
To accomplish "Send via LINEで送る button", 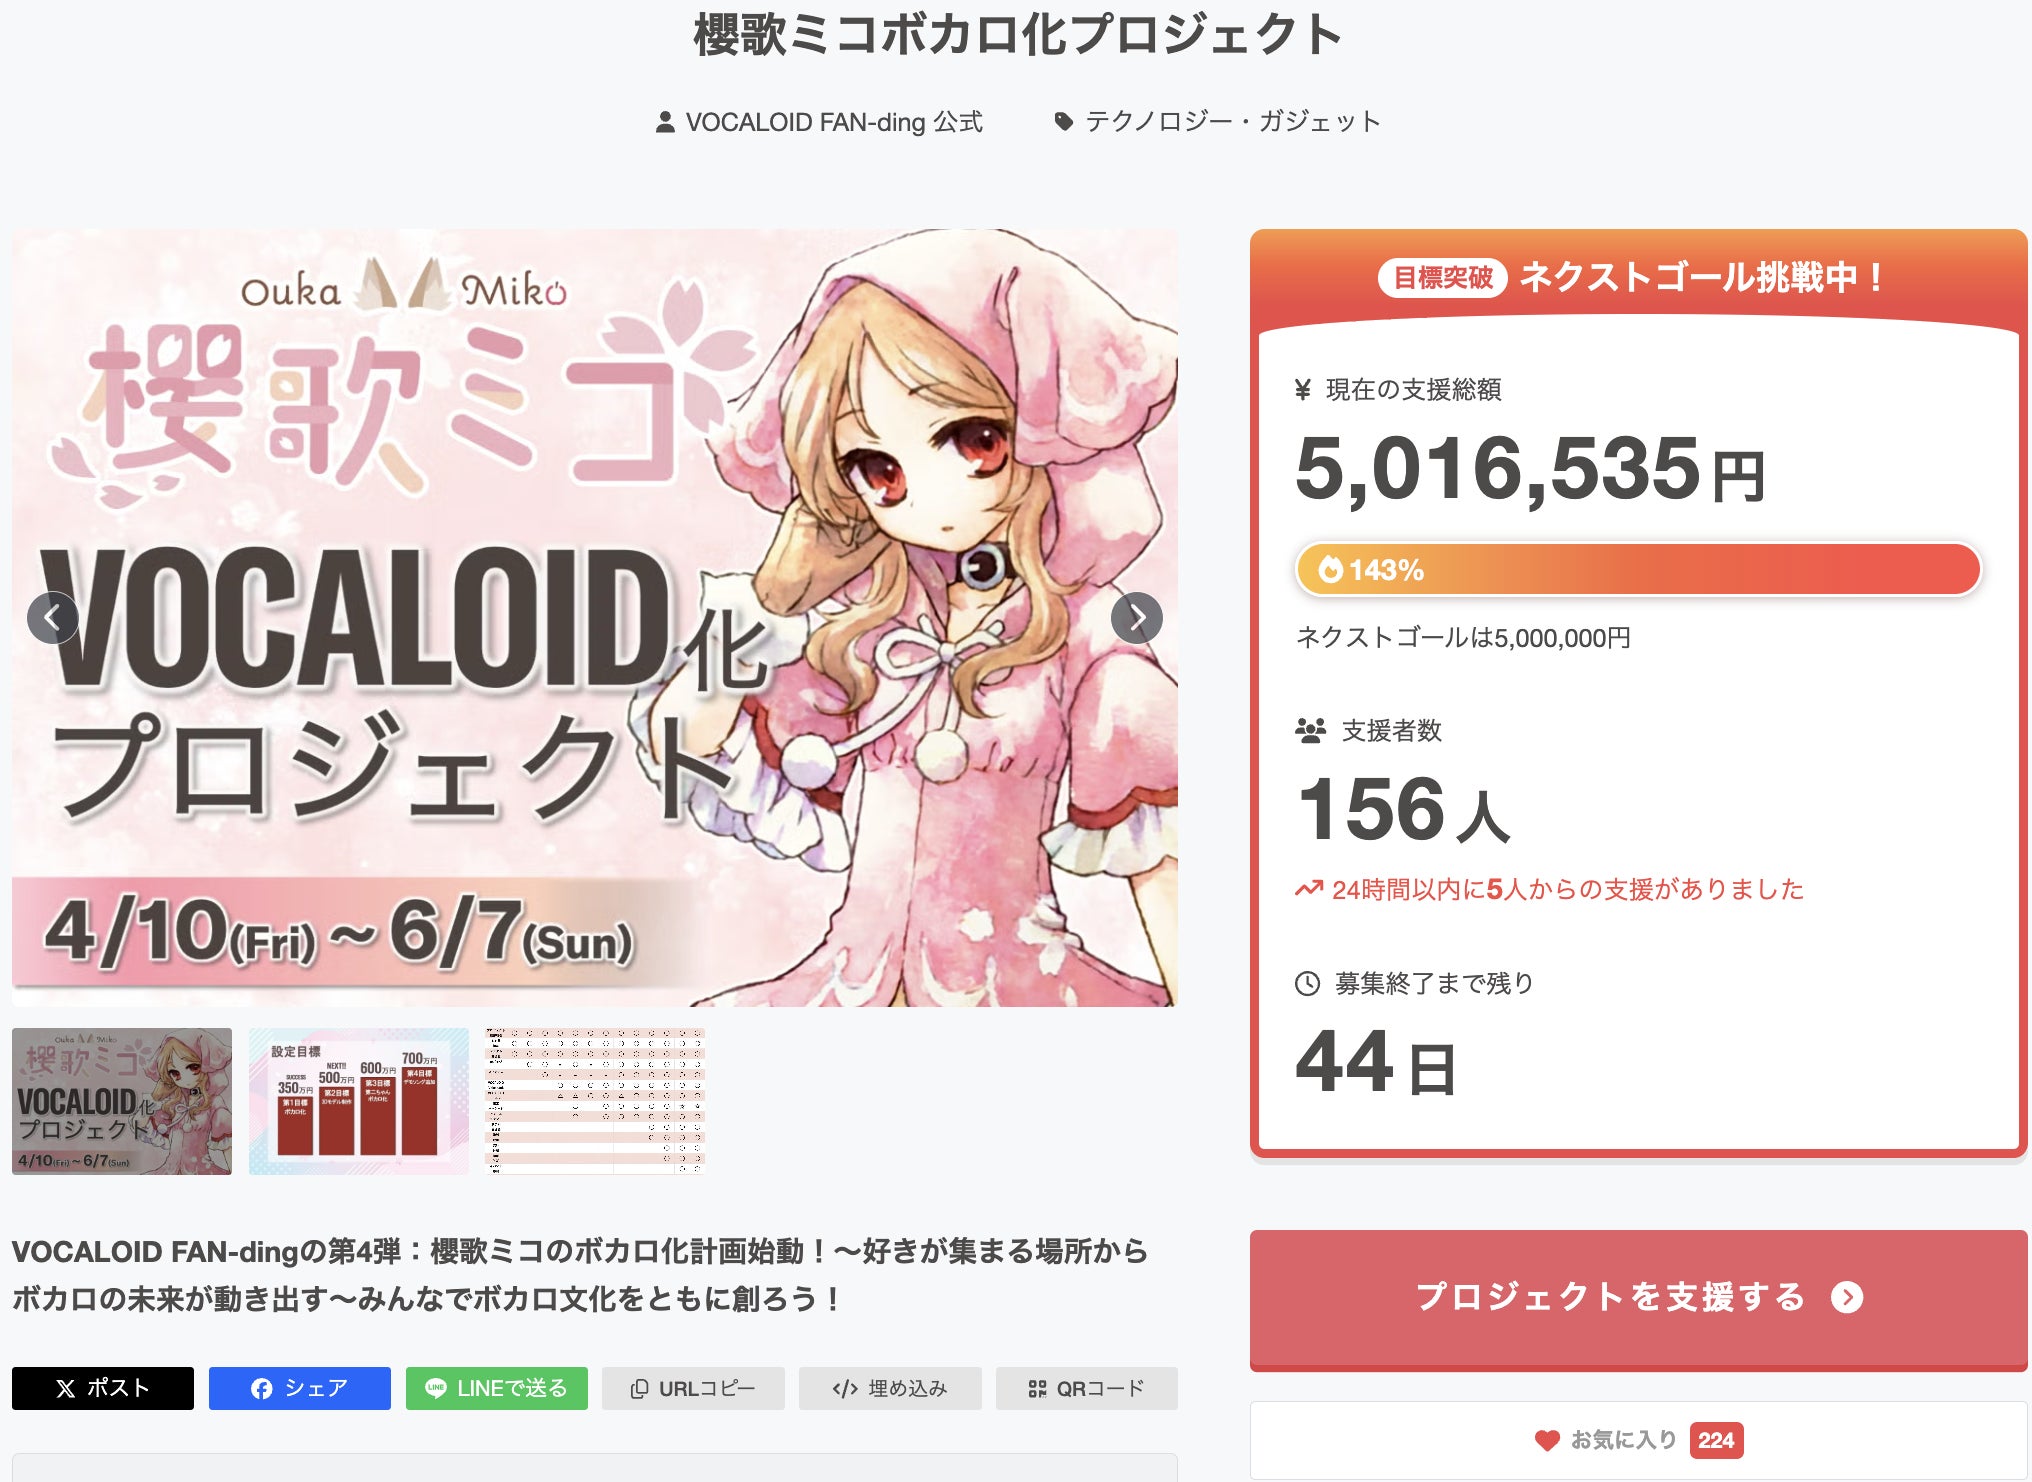I will tap(497, 1388).
